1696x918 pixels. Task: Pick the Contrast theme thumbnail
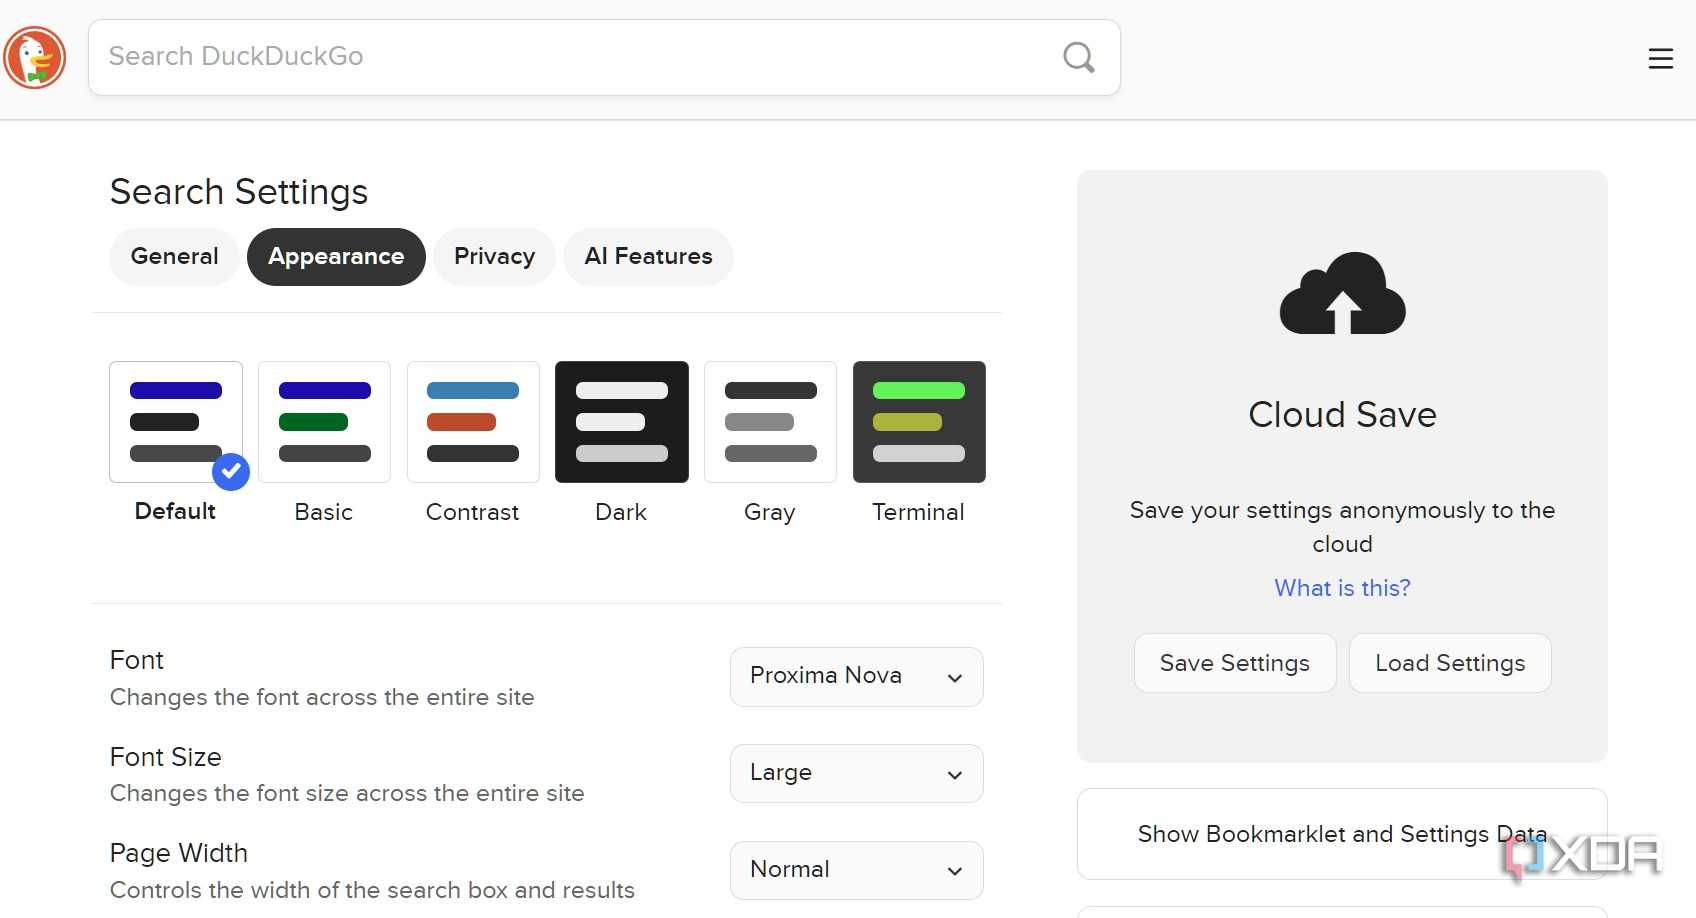coord(473,422)
